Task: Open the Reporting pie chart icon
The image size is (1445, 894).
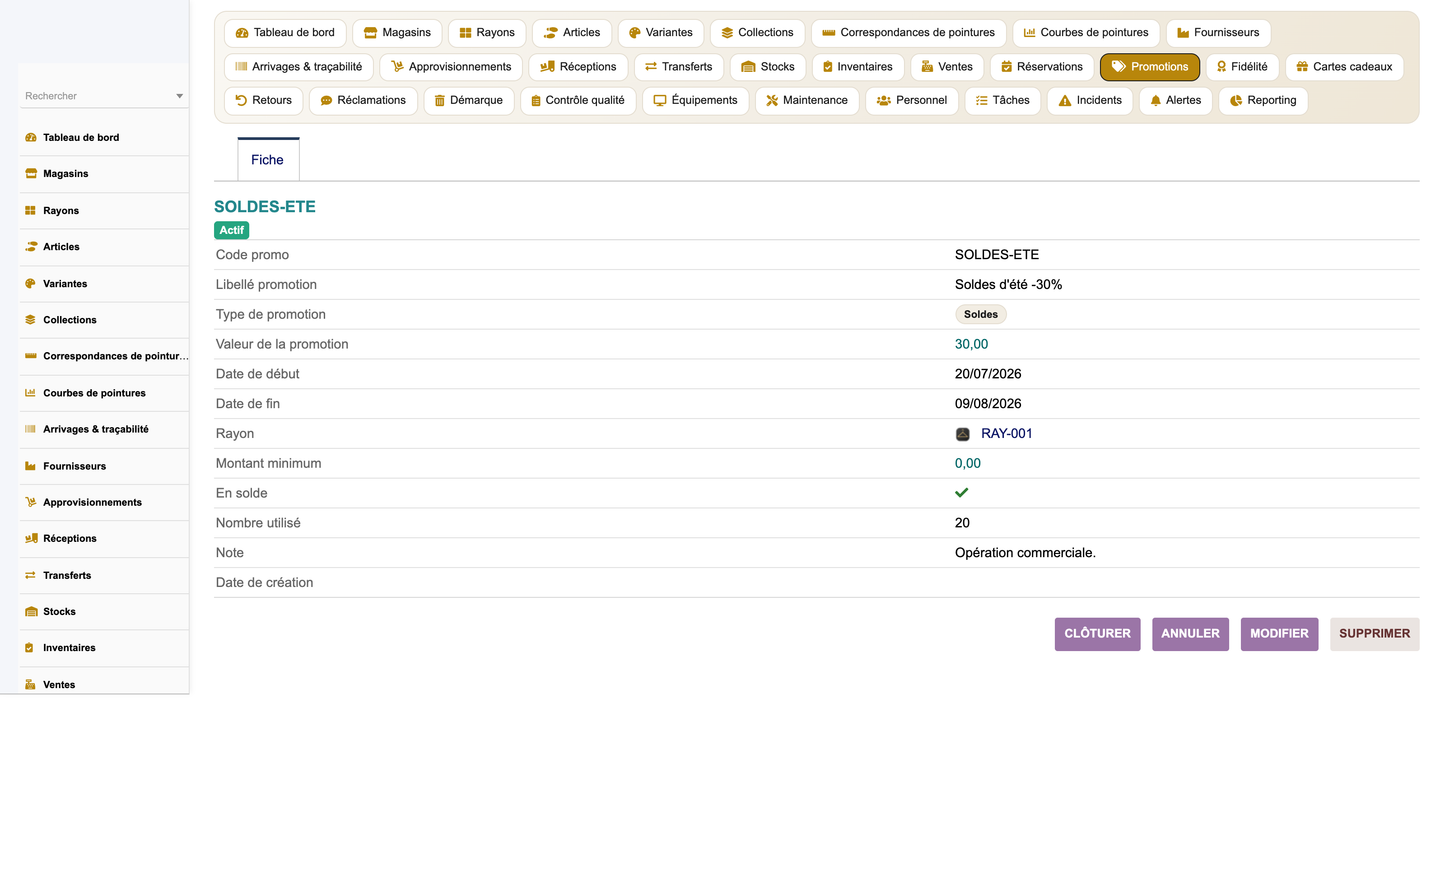Action: pyautogui.click(x=1236, y=101)
